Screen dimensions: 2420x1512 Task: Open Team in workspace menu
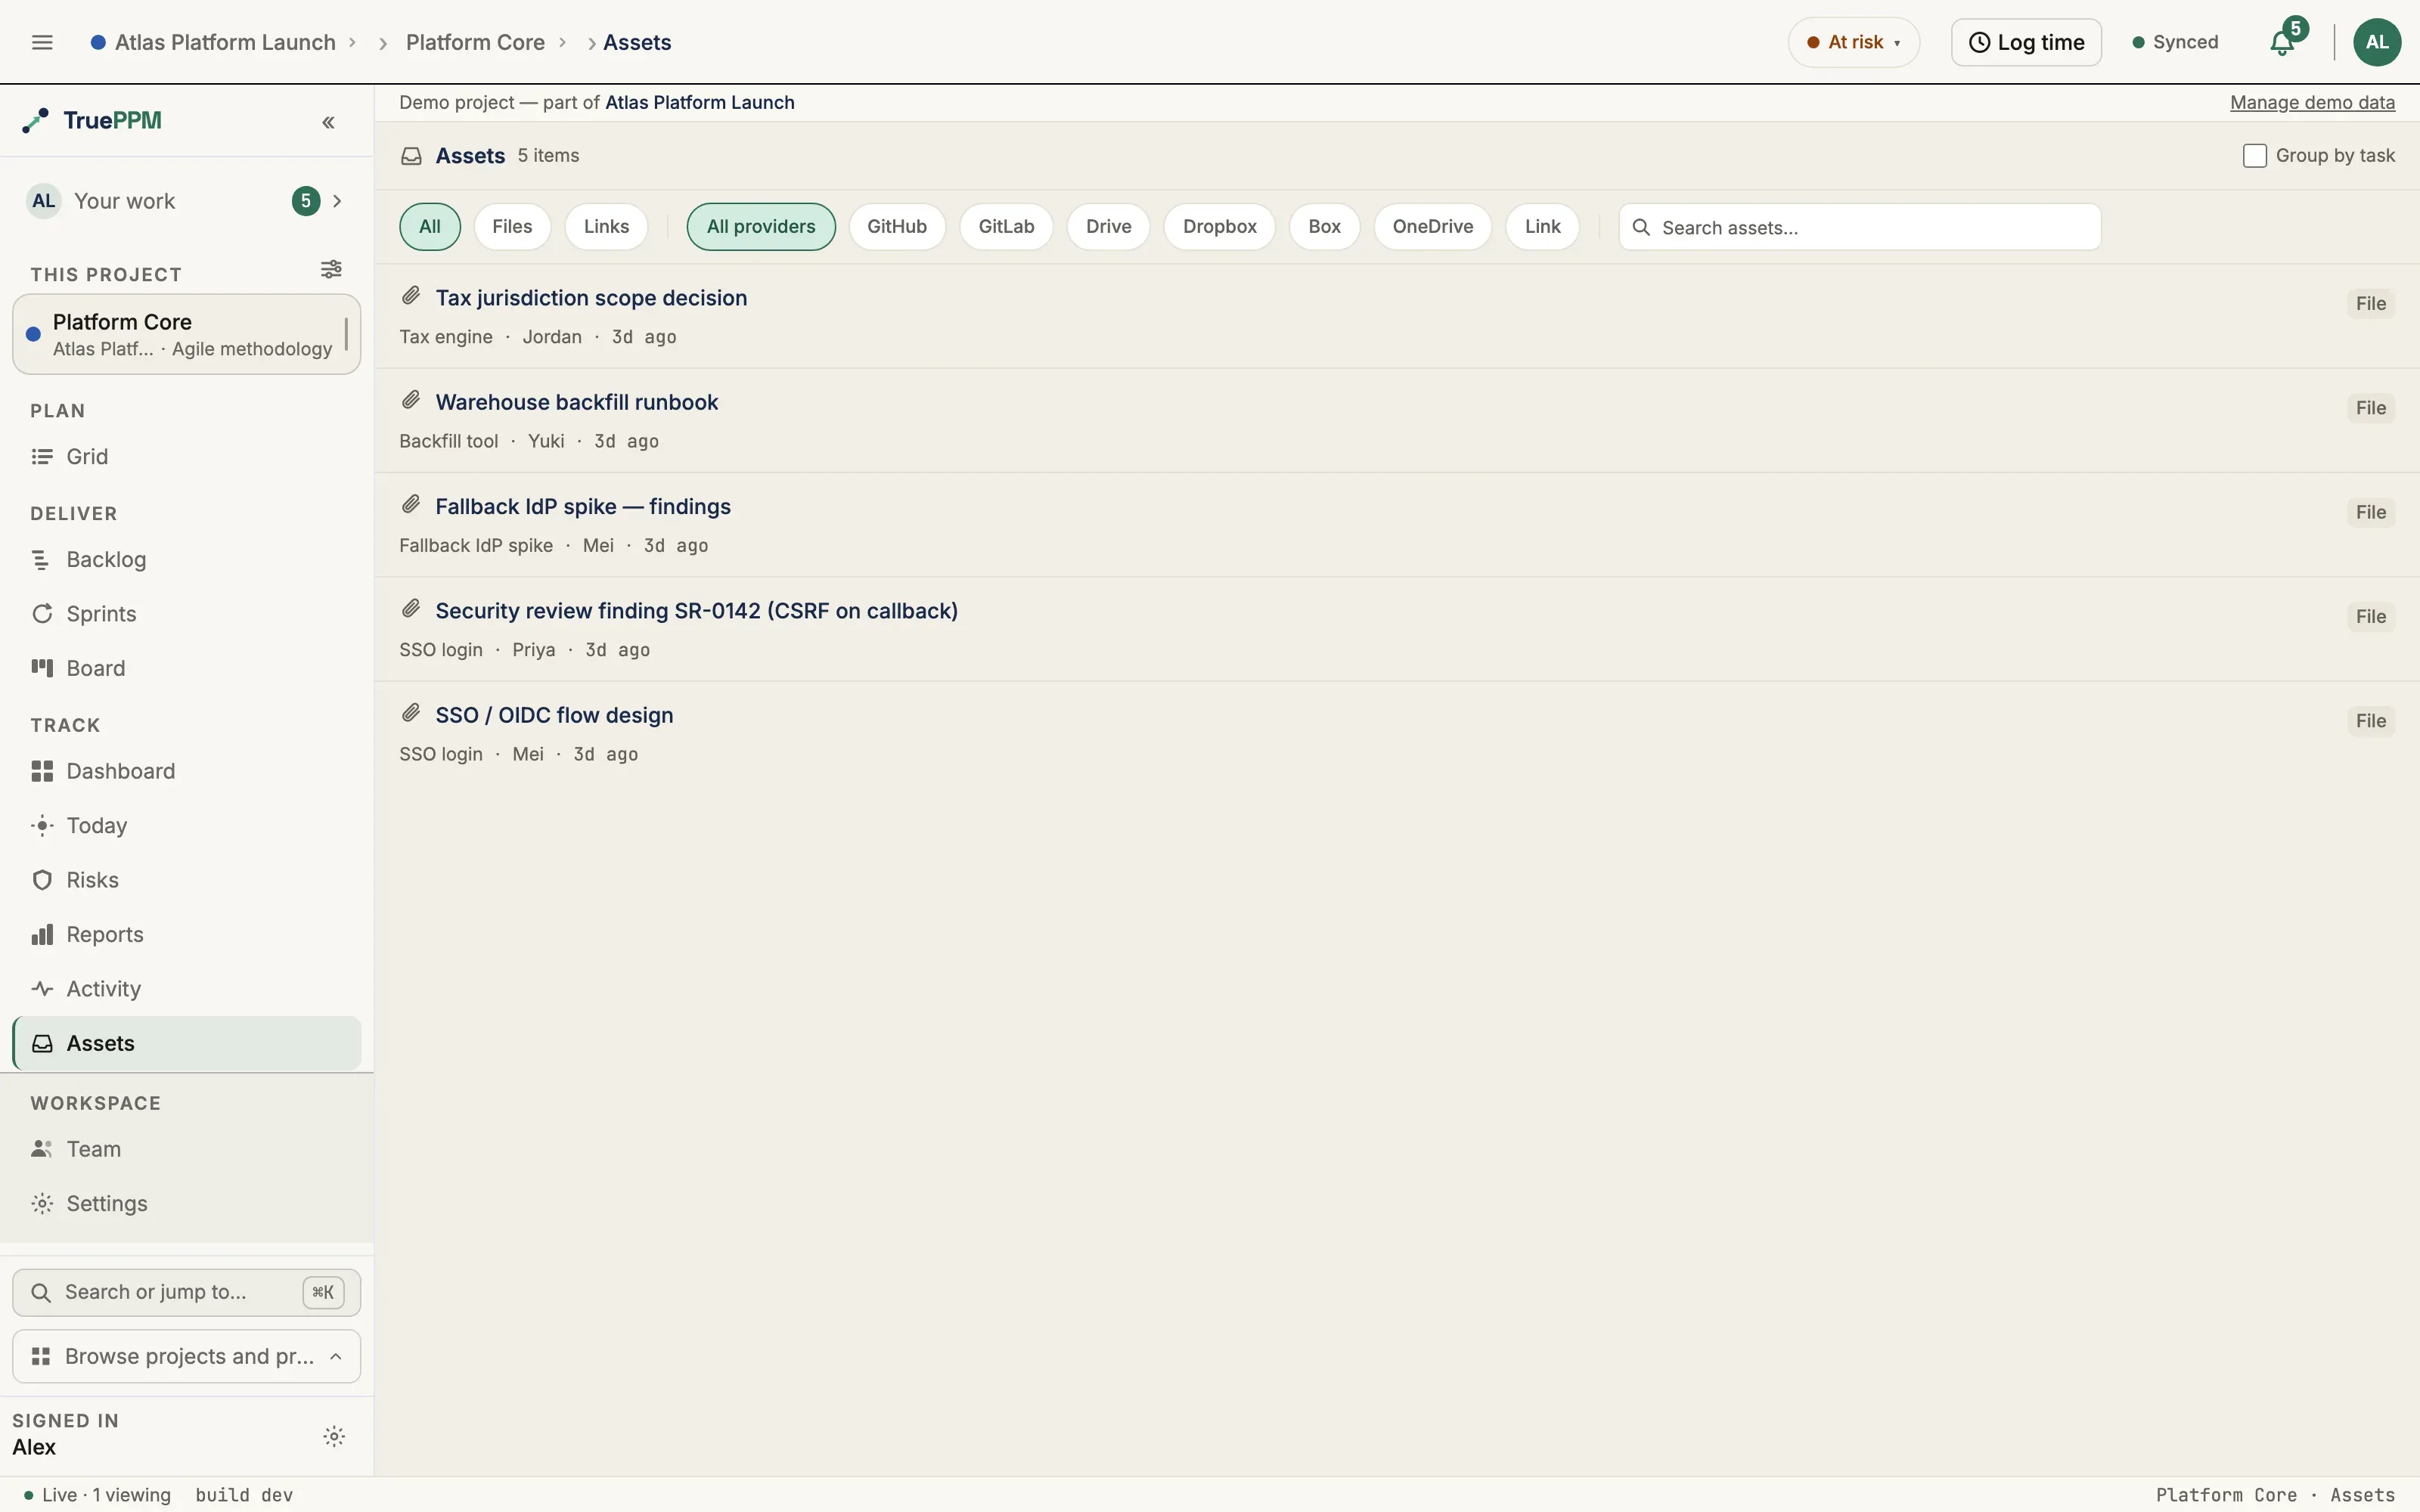coord(187,1149)
